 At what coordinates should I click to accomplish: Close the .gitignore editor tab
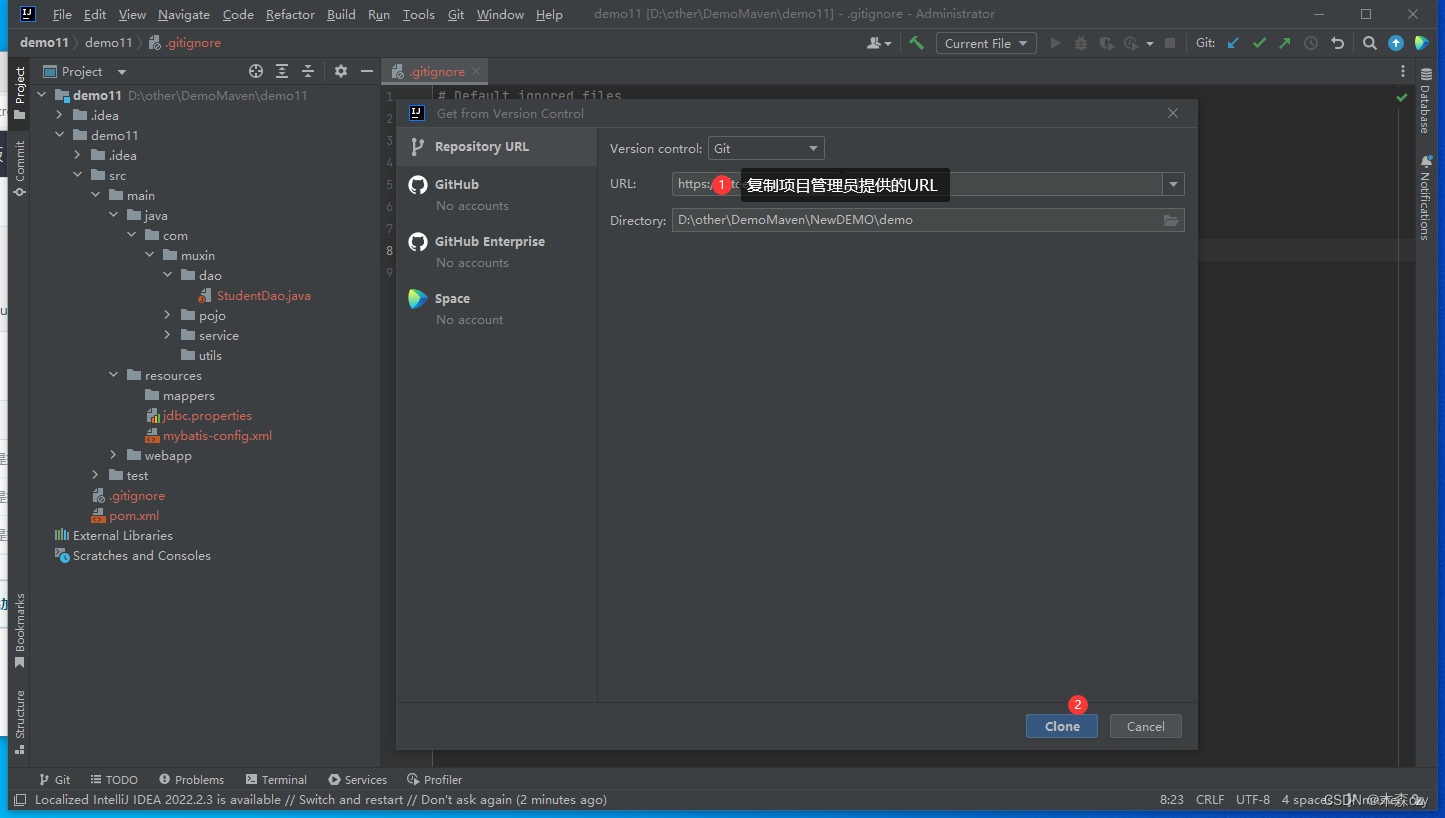[x=476, y=71]
